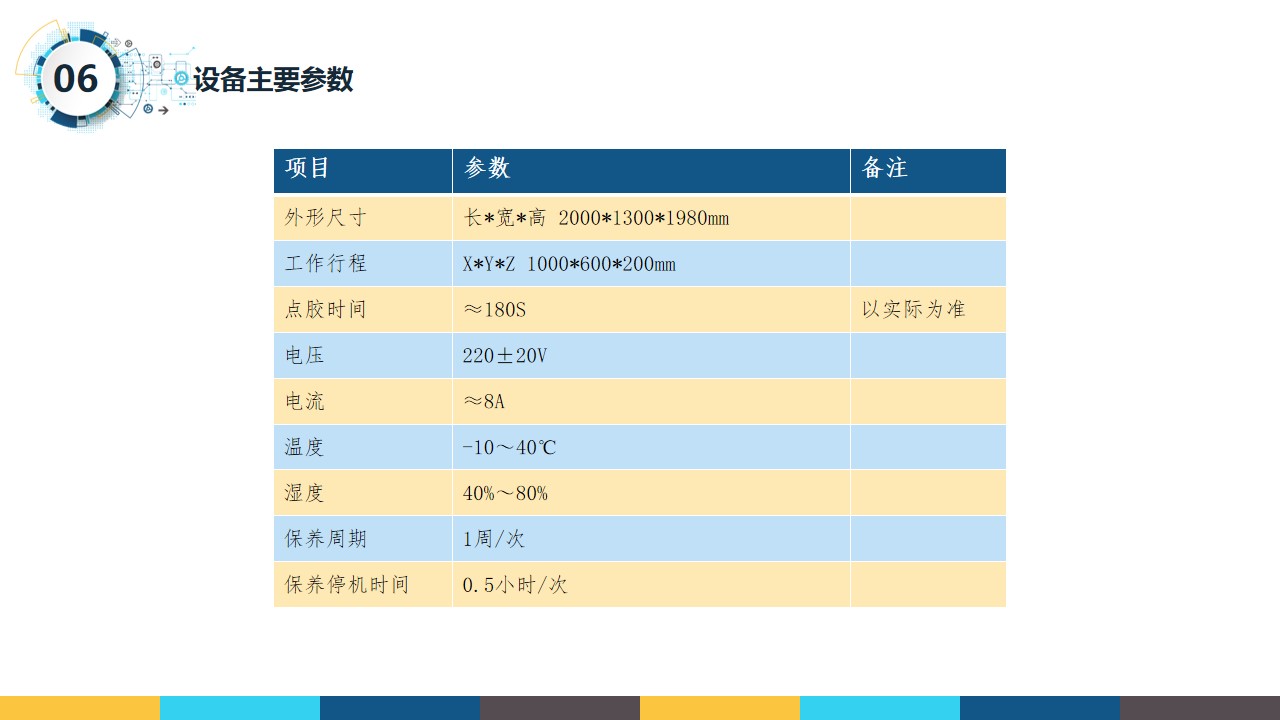1280x720 pixels.
Task: Click the value 长*宽*高 2000*1300*1980mm
Action: pyautogui.click(x=596, y=217)
